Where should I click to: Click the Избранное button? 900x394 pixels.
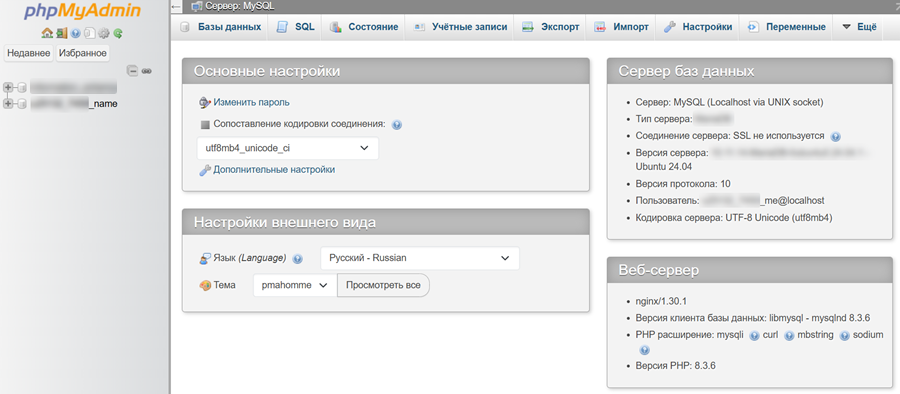(x=83, y=53)
